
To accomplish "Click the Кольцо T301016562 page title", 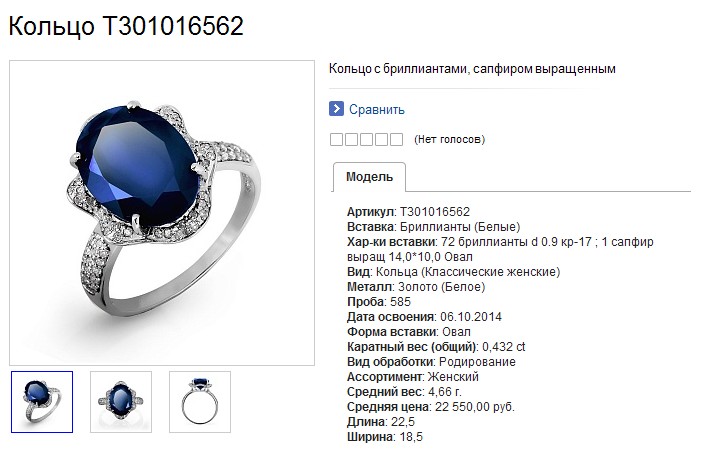I will point(126,26).
